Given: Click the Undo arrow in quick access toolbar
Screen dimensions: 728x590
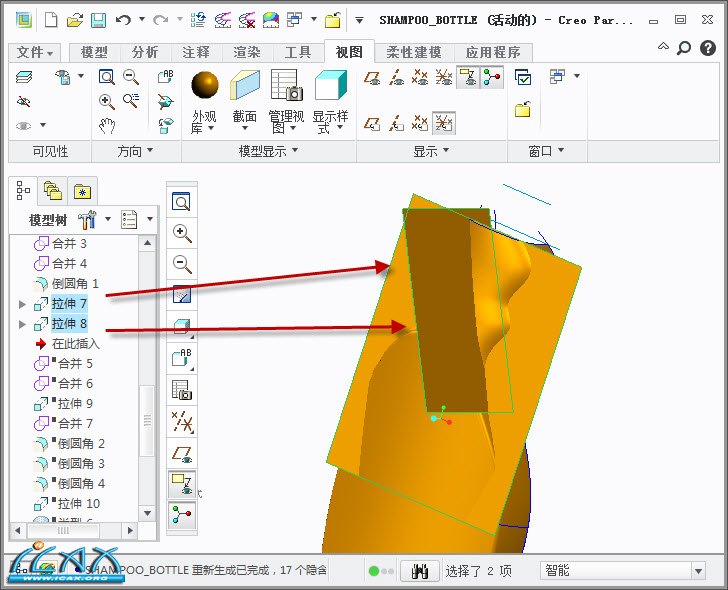Looking at the screenshot, I should click(x=123, y=19).
